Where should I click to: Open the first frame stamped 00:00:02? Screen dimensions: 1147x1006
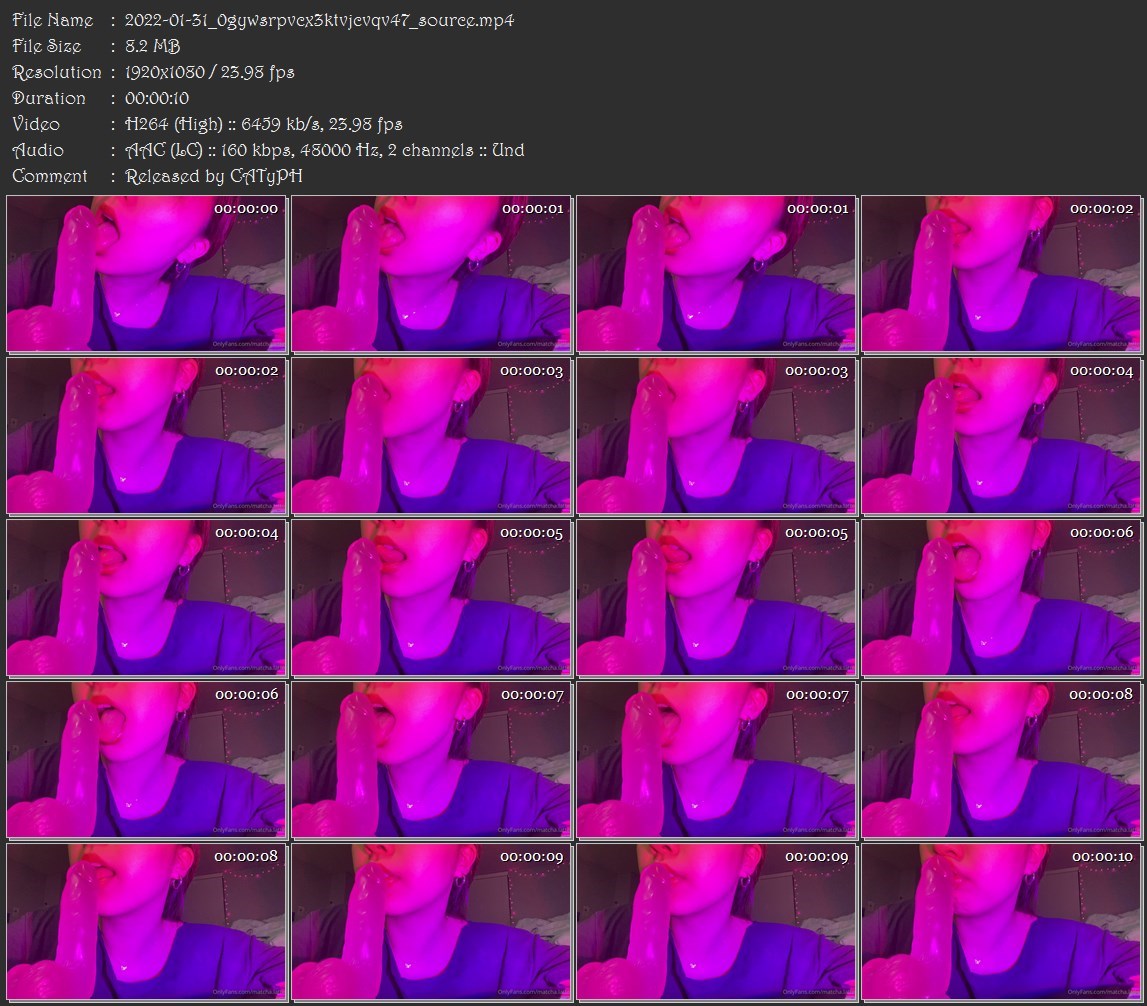coord(1001,274)
